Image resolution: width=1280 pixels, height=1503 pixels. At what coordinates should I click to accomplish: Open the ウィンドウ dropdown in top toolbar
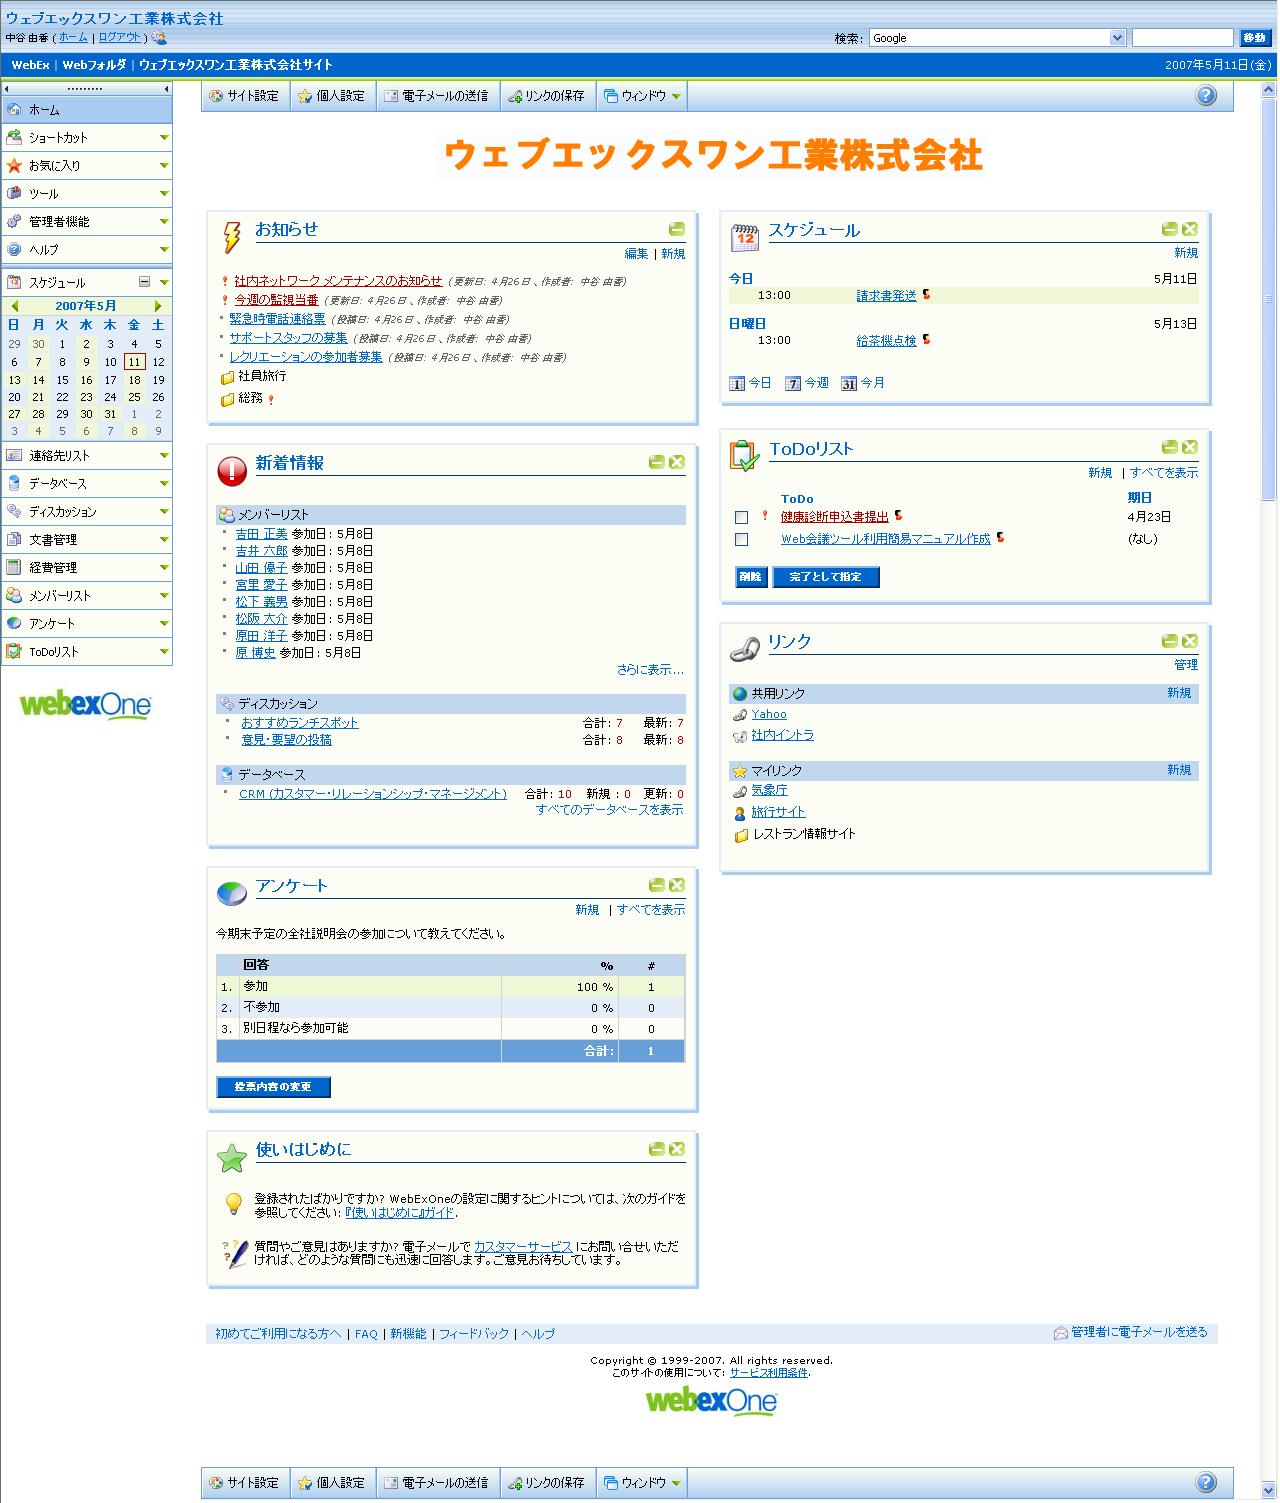pos(643,96)
